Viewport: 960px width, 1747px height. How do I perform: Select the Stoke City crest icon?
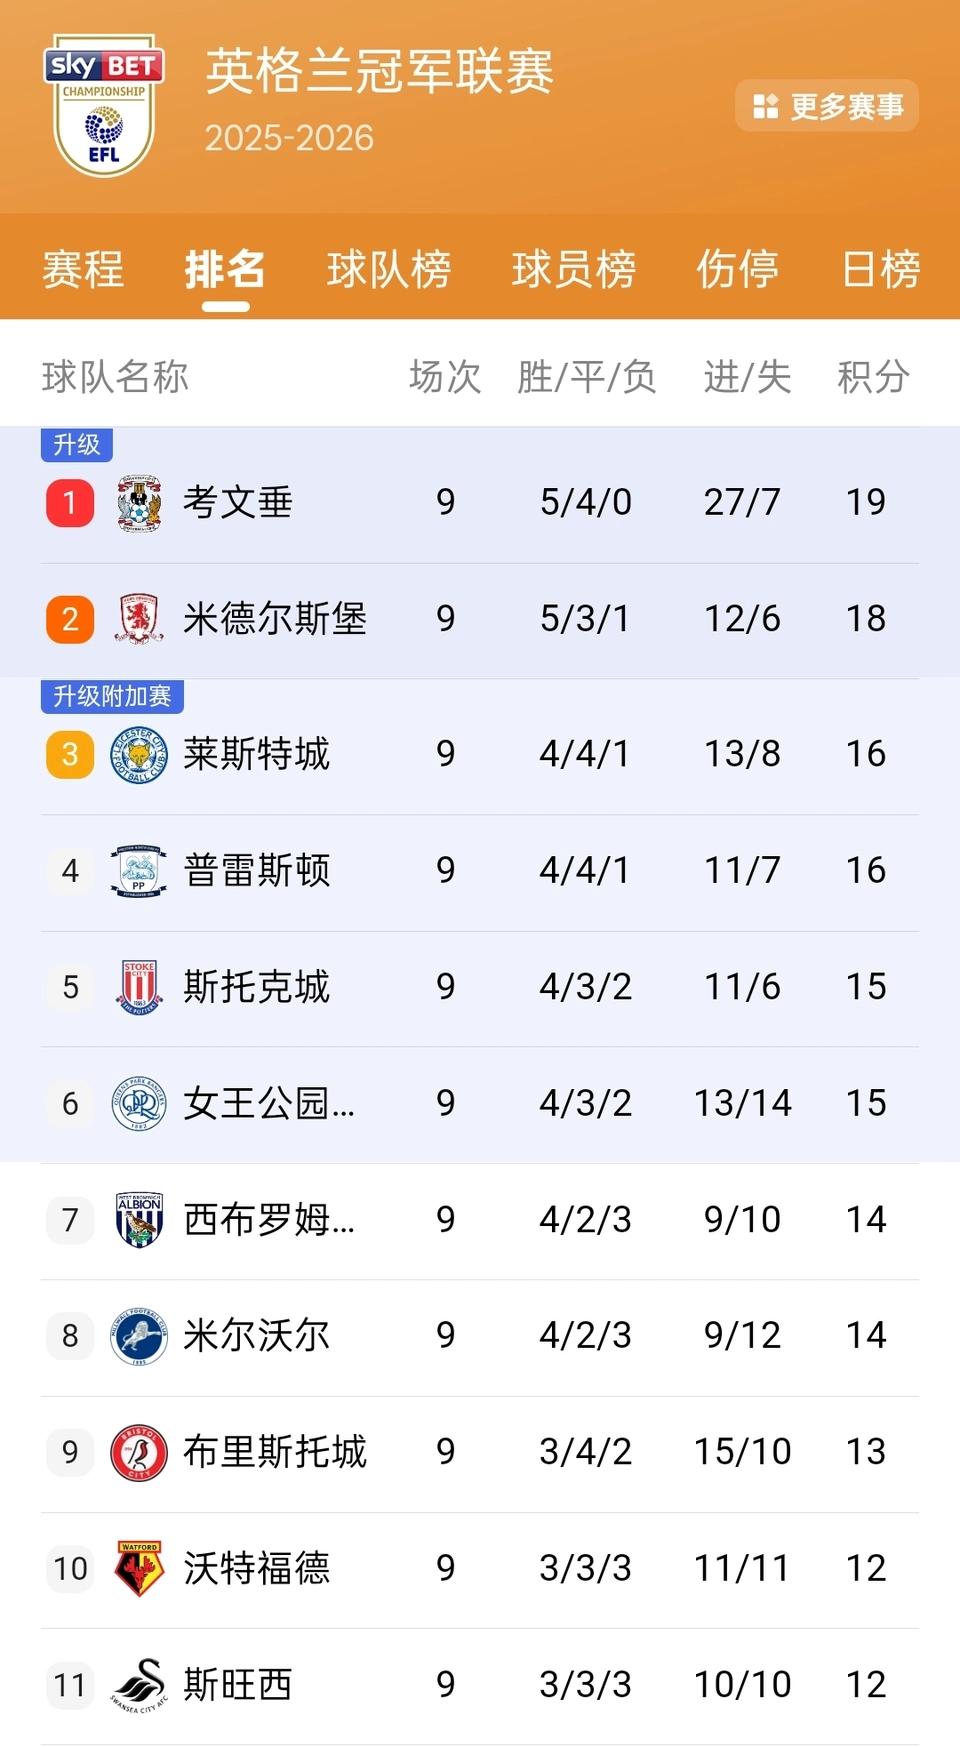pyautogui.click(x=139, y=987)
